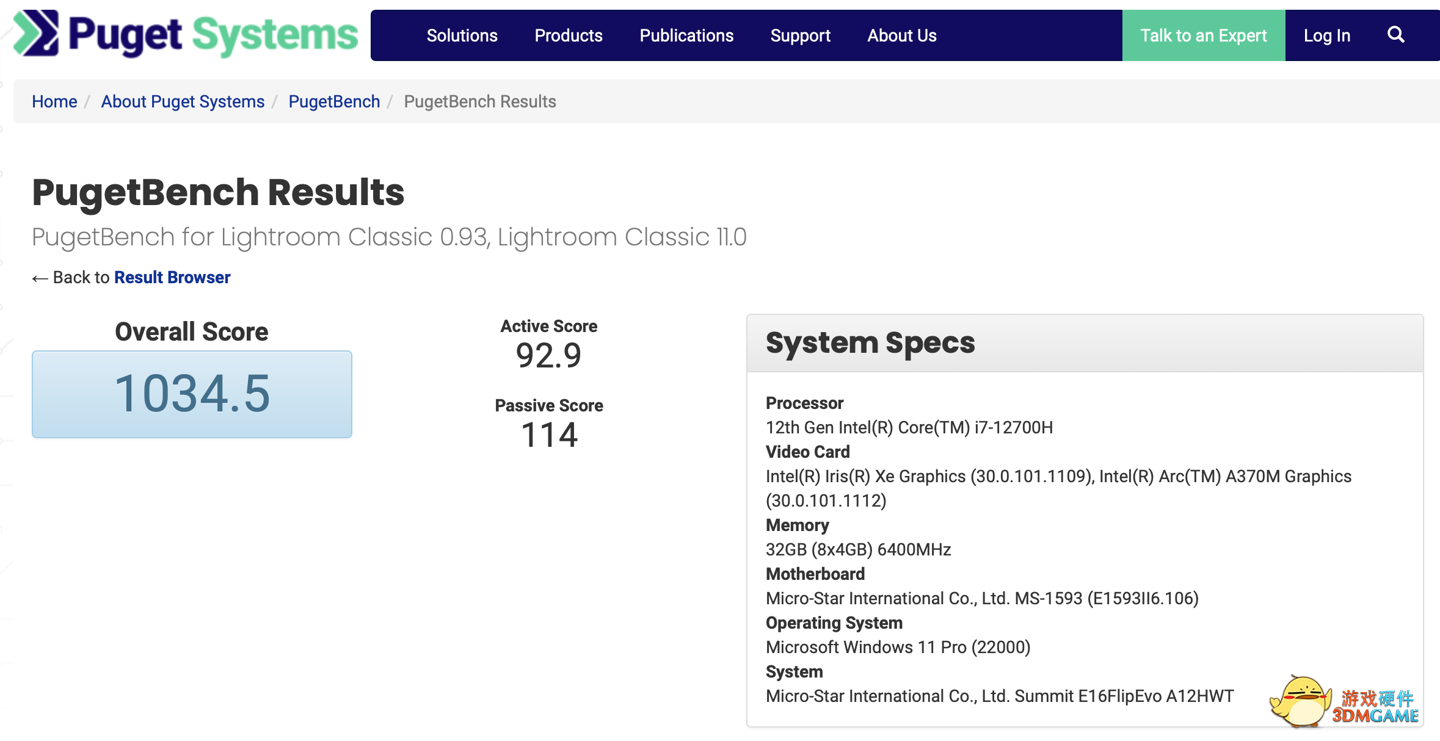Open the search magnifier icon
This screenshot has height=741, width=1440.
tap(1396, 35)
